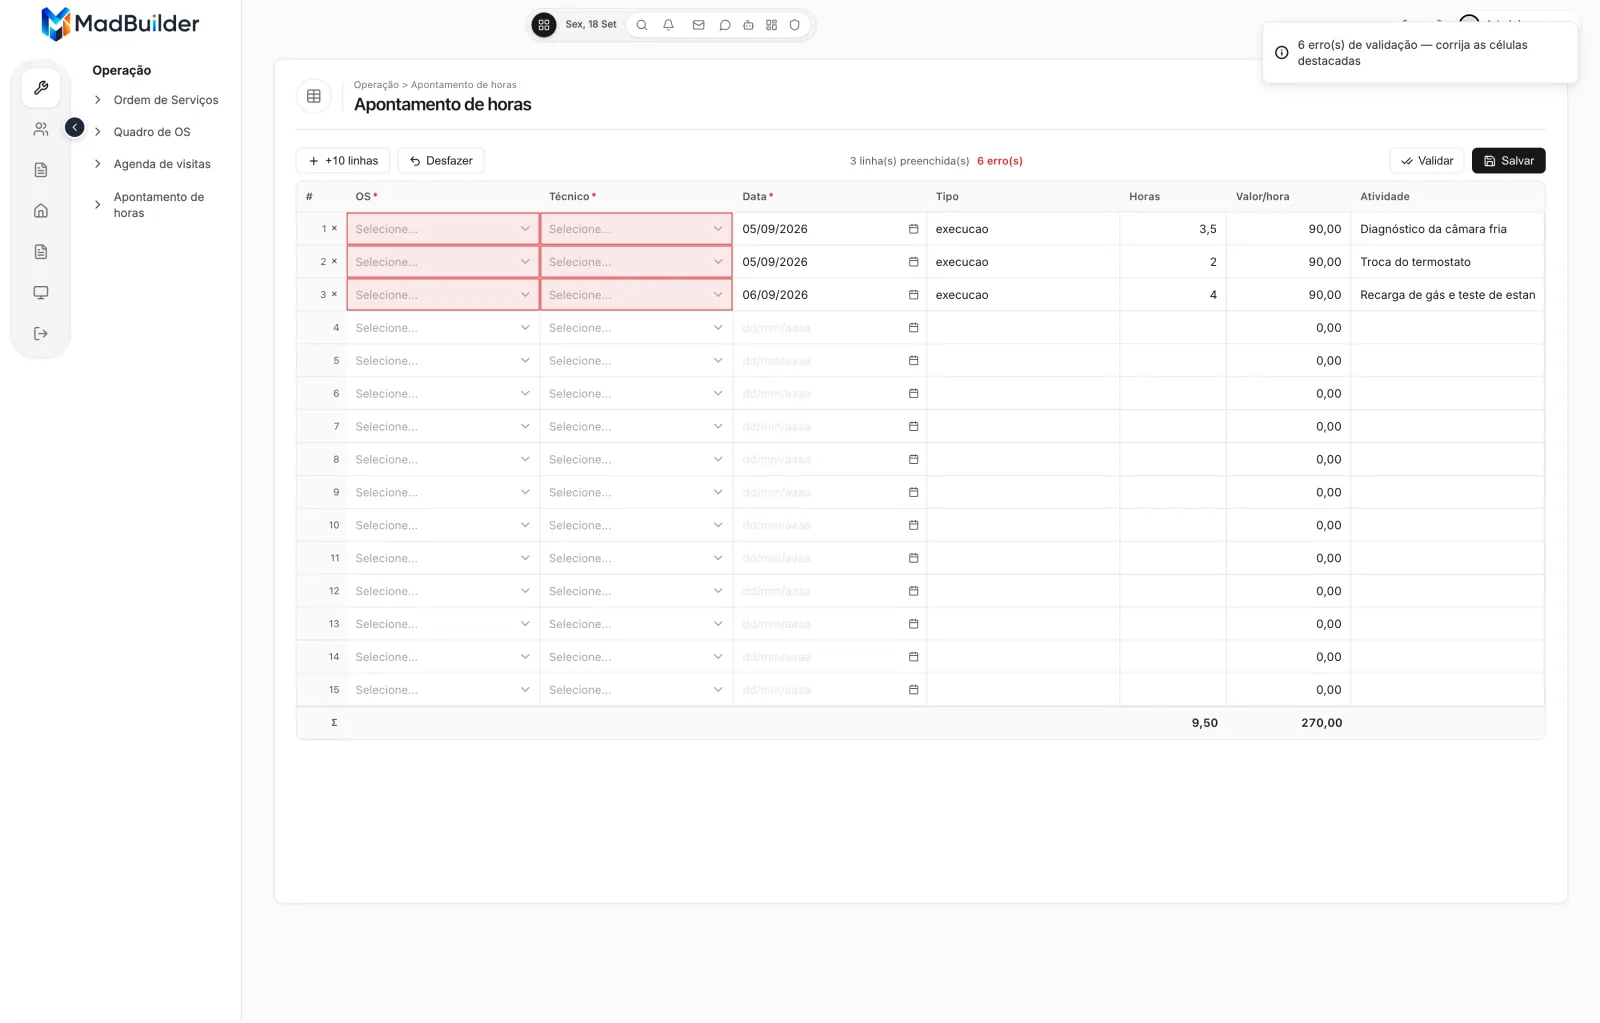Click the activity cell Troca do termostato
Screen dimensions: 1600x1023
point(1447,262)
